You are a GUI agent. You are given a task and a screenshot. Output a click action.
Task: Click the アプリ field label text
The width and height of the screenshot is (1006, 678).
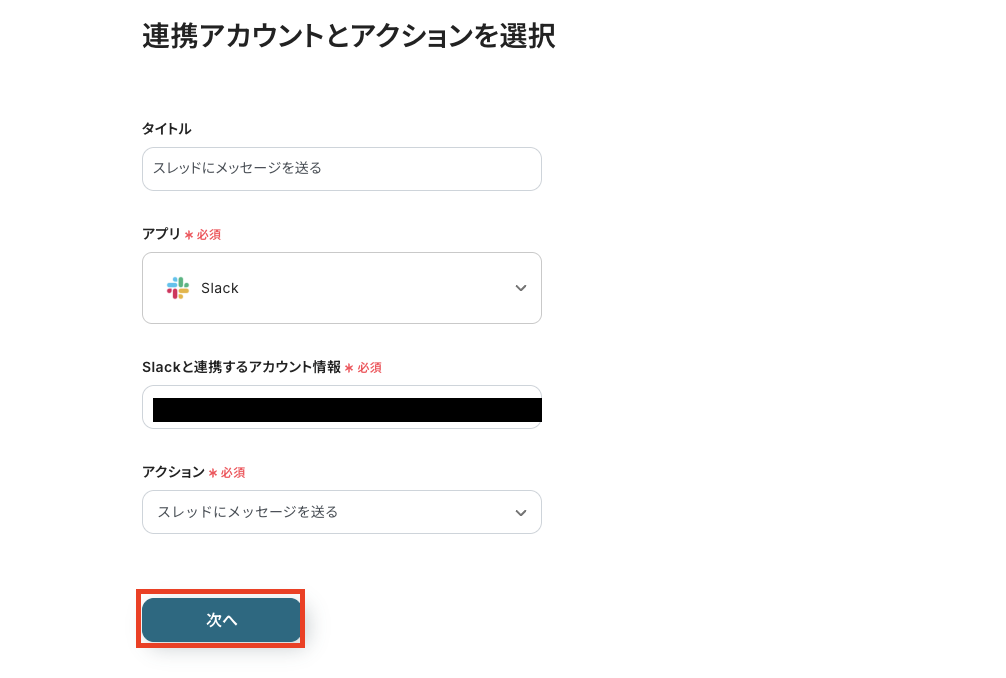(x=160, y=234)
